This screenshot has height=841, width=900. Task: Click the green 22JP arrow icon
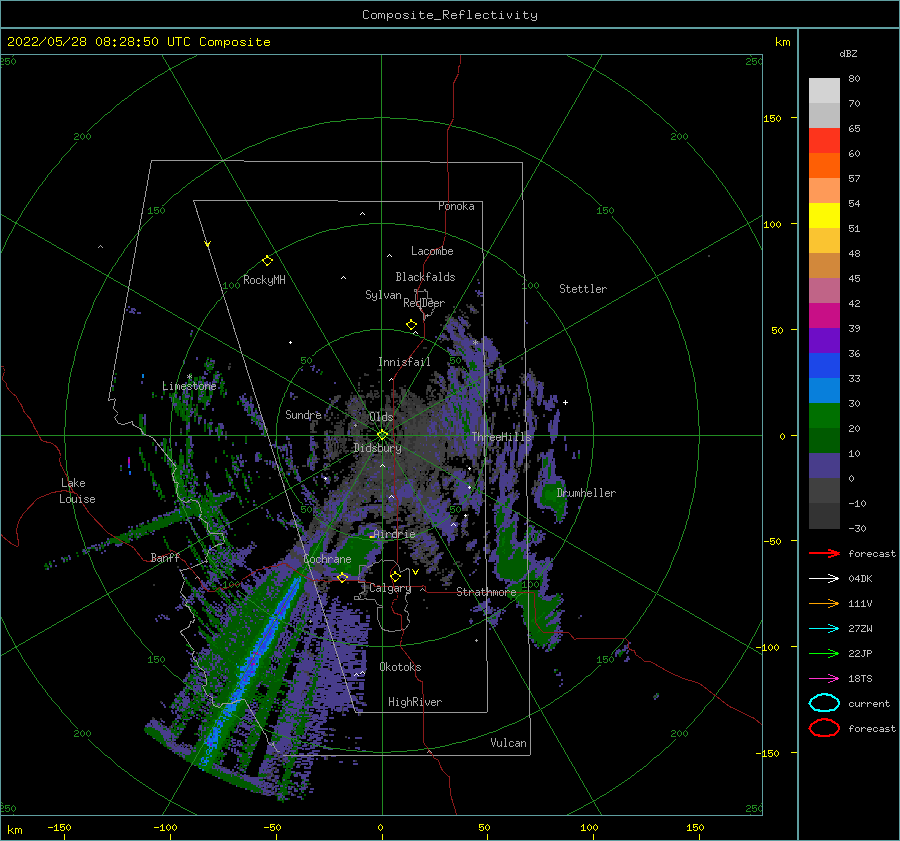[824, 653]
